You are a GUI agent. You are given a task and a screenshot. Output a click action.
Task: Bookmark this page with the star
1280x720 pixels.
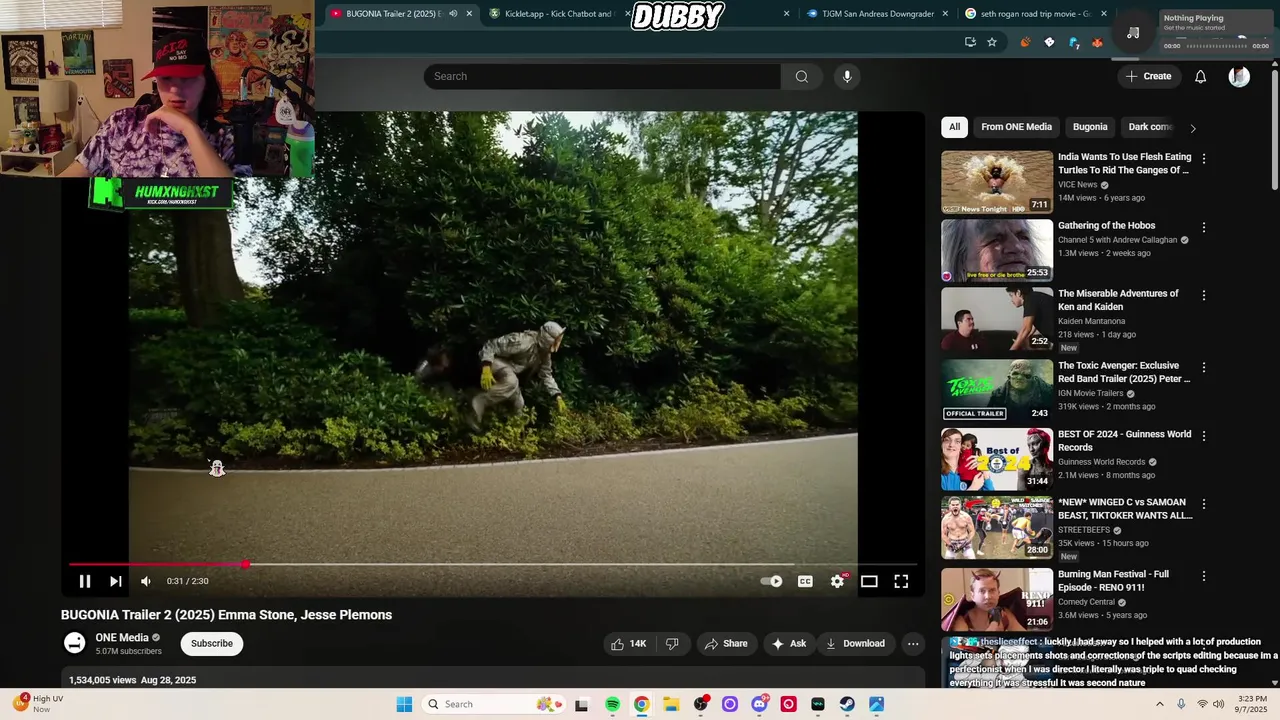click(x=992, y=42)
